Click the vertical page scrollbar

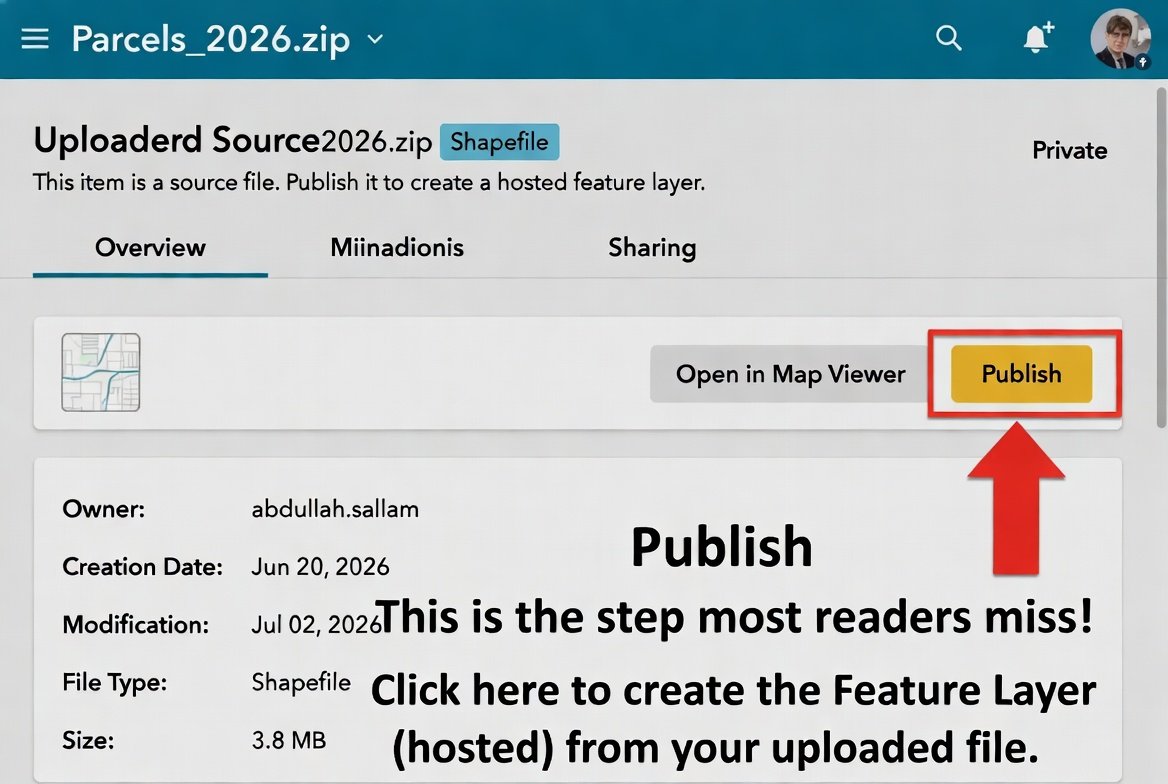(x=1161, y=257)
